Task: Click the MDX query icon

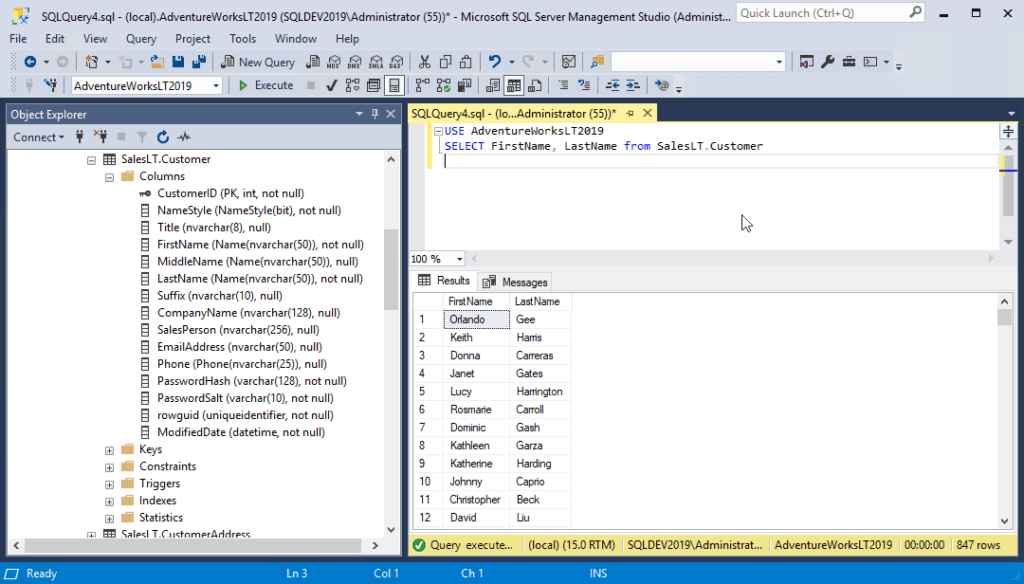Action: click(x=334, y=62)
